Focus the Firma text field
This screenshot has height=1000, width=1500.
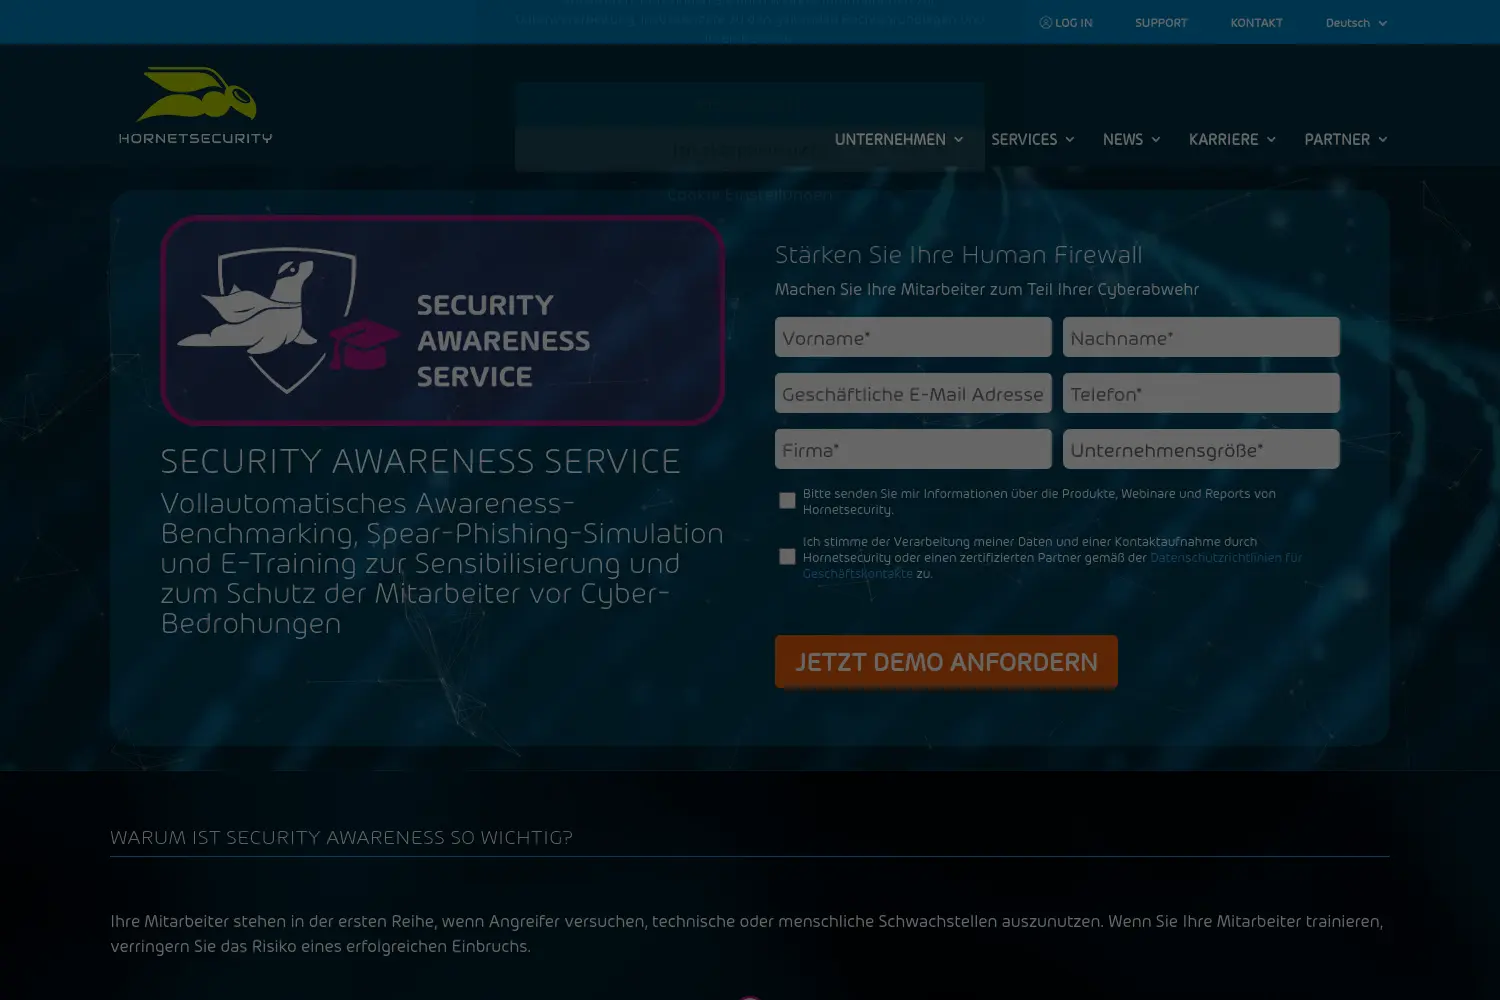[913, 449]
